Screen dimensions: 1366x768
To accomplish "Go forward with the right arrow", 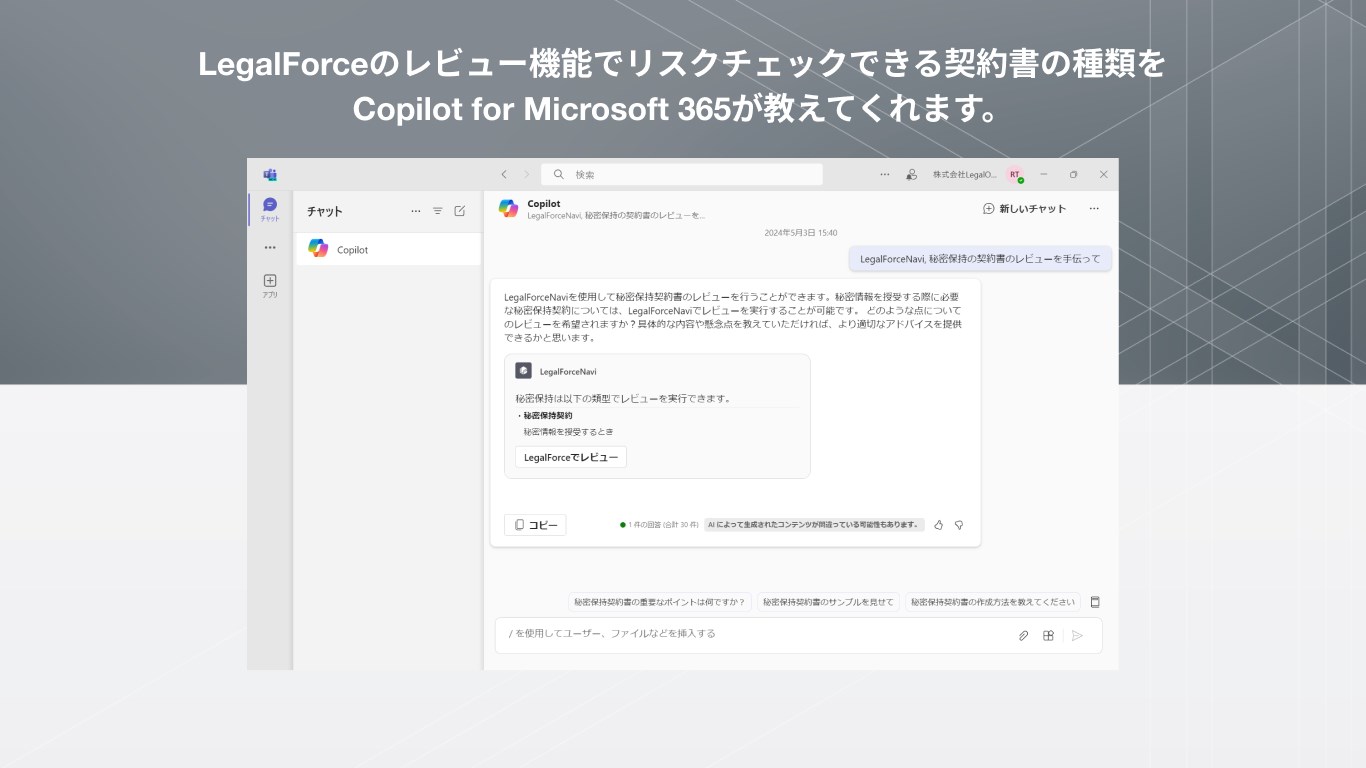I will [x=527, y=174].
